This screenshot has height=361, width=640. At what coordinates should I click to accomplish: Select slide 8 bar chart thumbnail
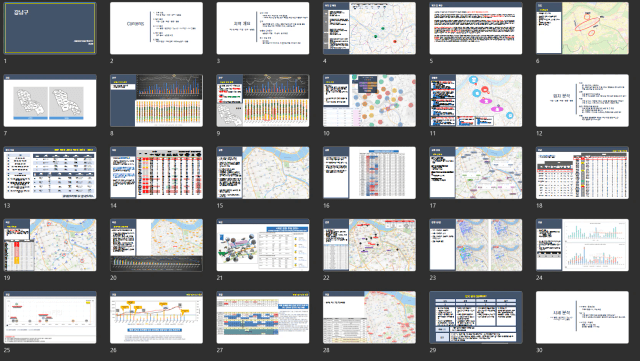[x=156, y=100]
